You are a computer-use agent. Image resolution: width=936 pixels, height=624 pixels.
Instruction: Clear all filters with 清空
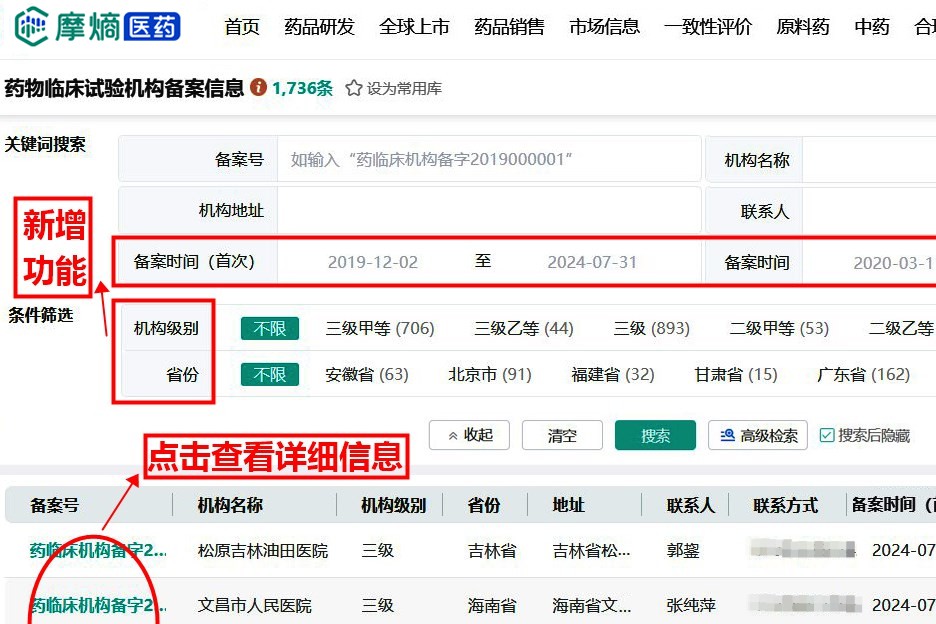pyautogui.click(x=562, y=435)
